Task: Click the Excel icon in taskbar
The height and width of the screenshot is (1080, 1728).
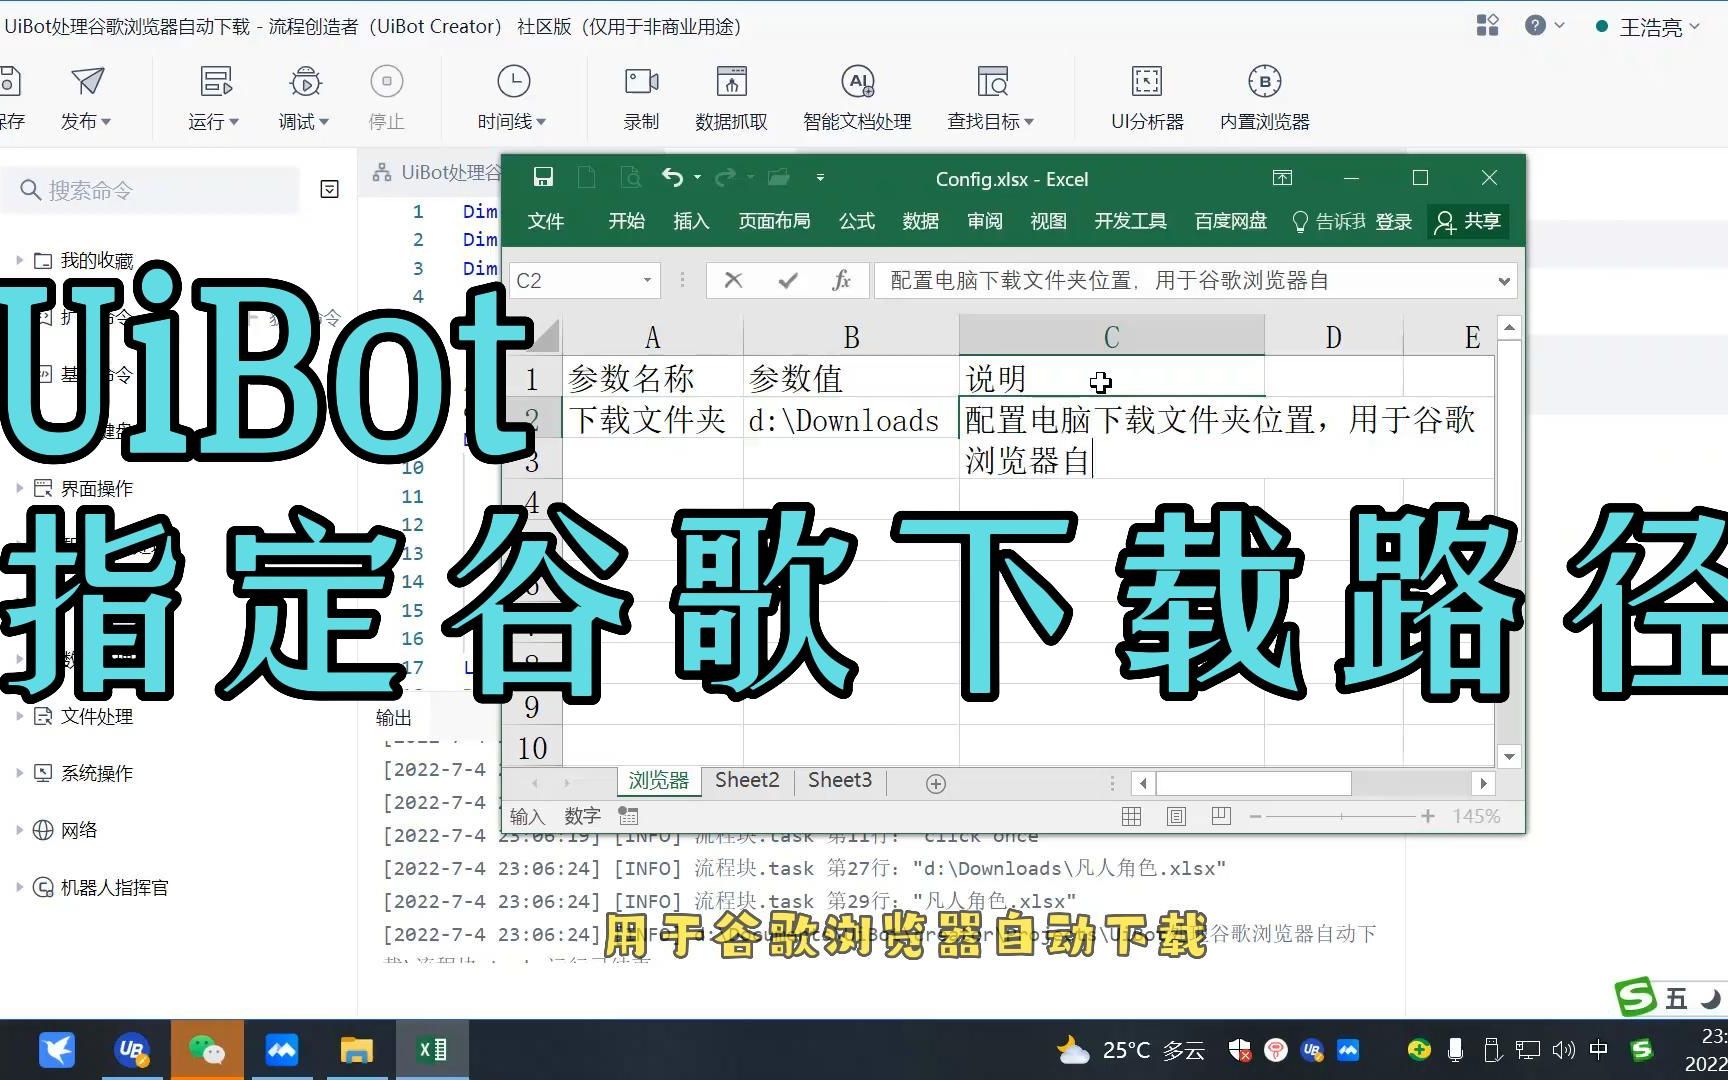Action: click(432, 1050)
